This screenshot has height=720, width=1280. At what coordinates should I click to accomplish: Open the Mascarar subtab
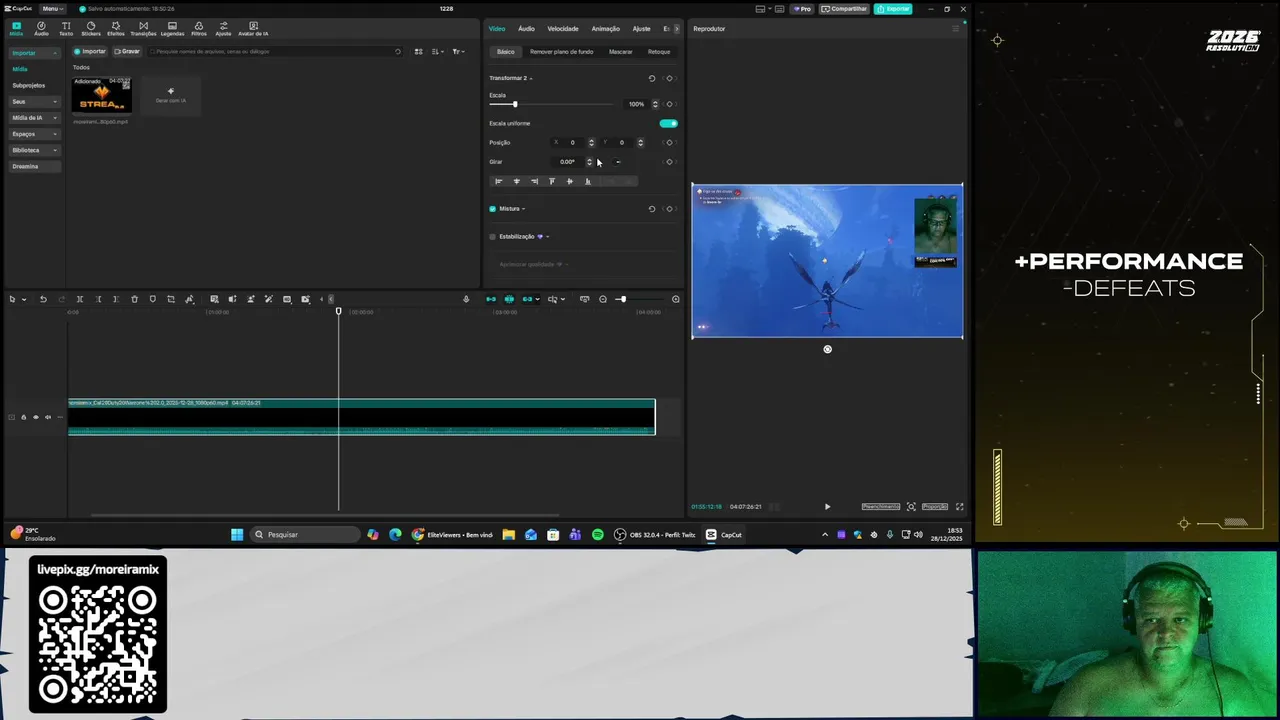pos(621,52)
